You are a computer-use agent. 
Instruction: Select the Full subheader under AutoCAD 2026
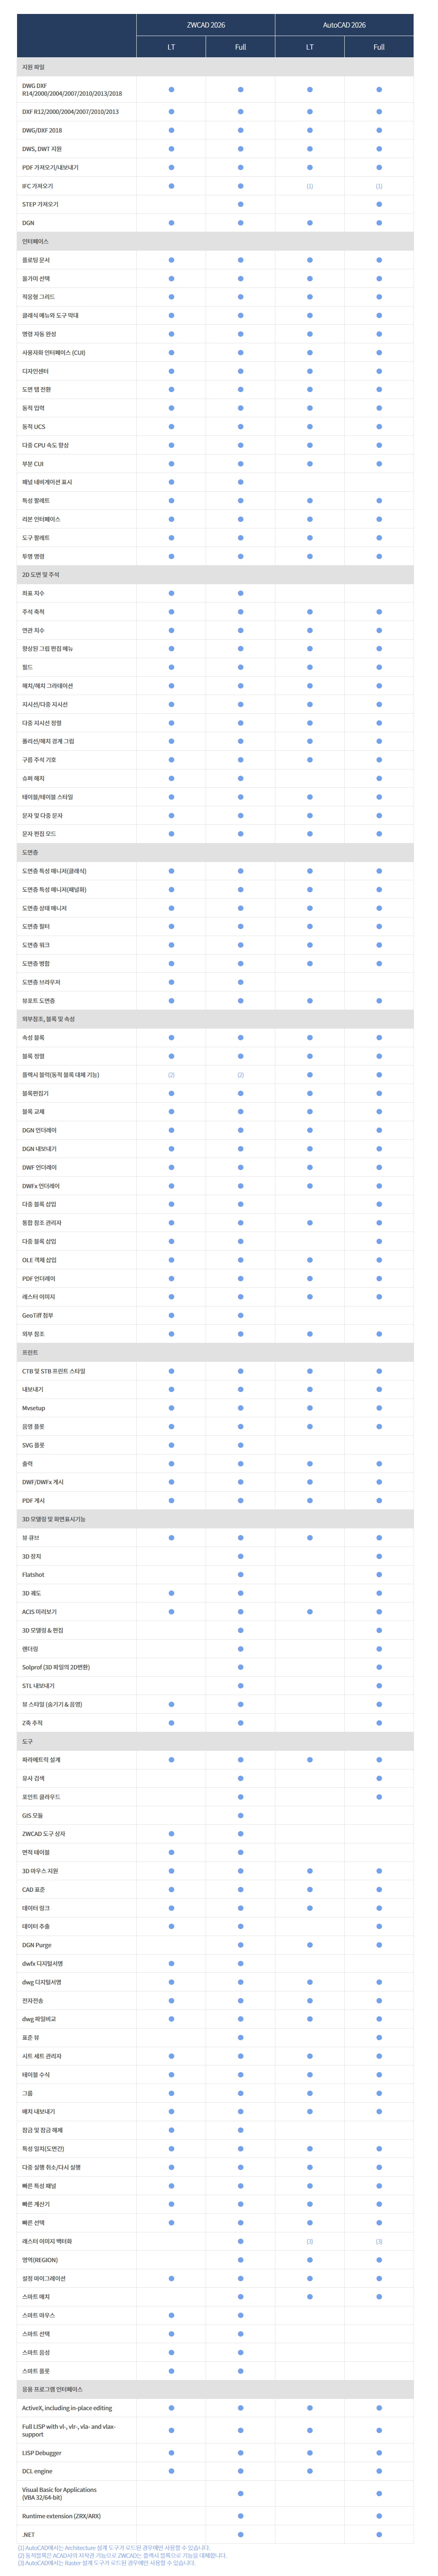(x=379, y=47)
